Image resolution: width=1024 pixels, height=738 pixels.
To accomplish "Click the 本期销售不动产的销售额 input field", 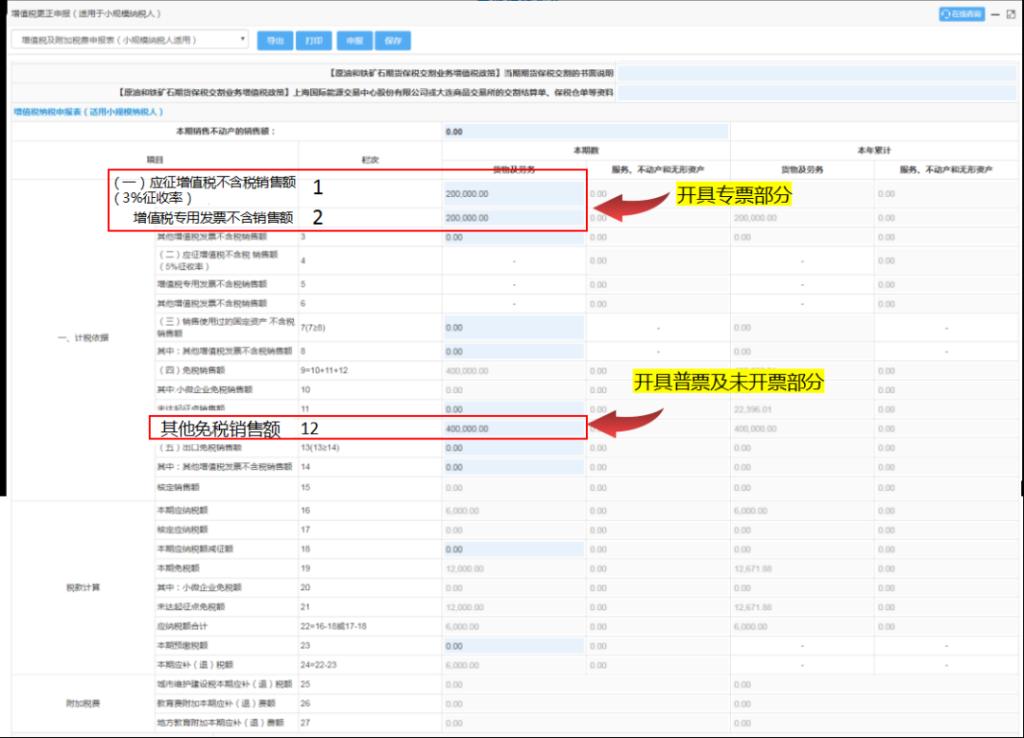I will pos(585,131).
